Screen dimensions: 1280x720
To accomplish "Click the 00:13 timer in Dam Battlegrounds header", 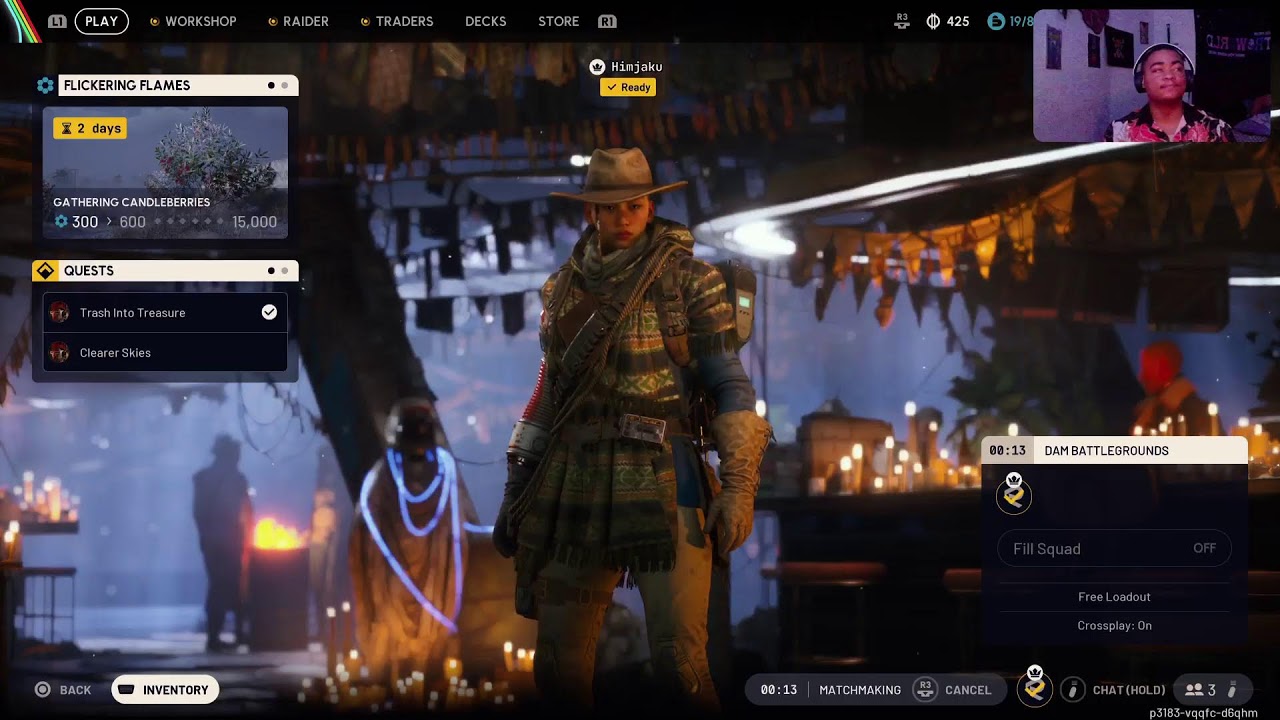I will click(x=1007, y=451).
